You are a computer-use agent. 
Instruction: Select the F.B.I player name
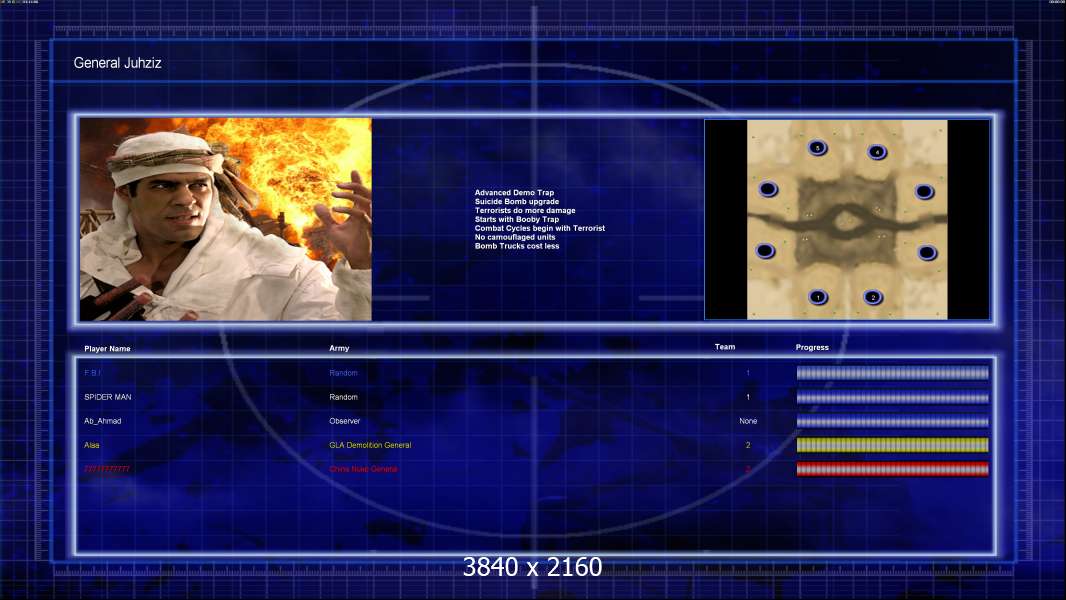pos(92,373)
